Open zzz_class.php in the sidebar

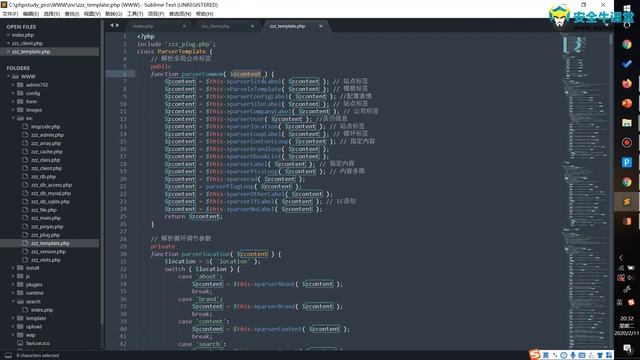45,160
